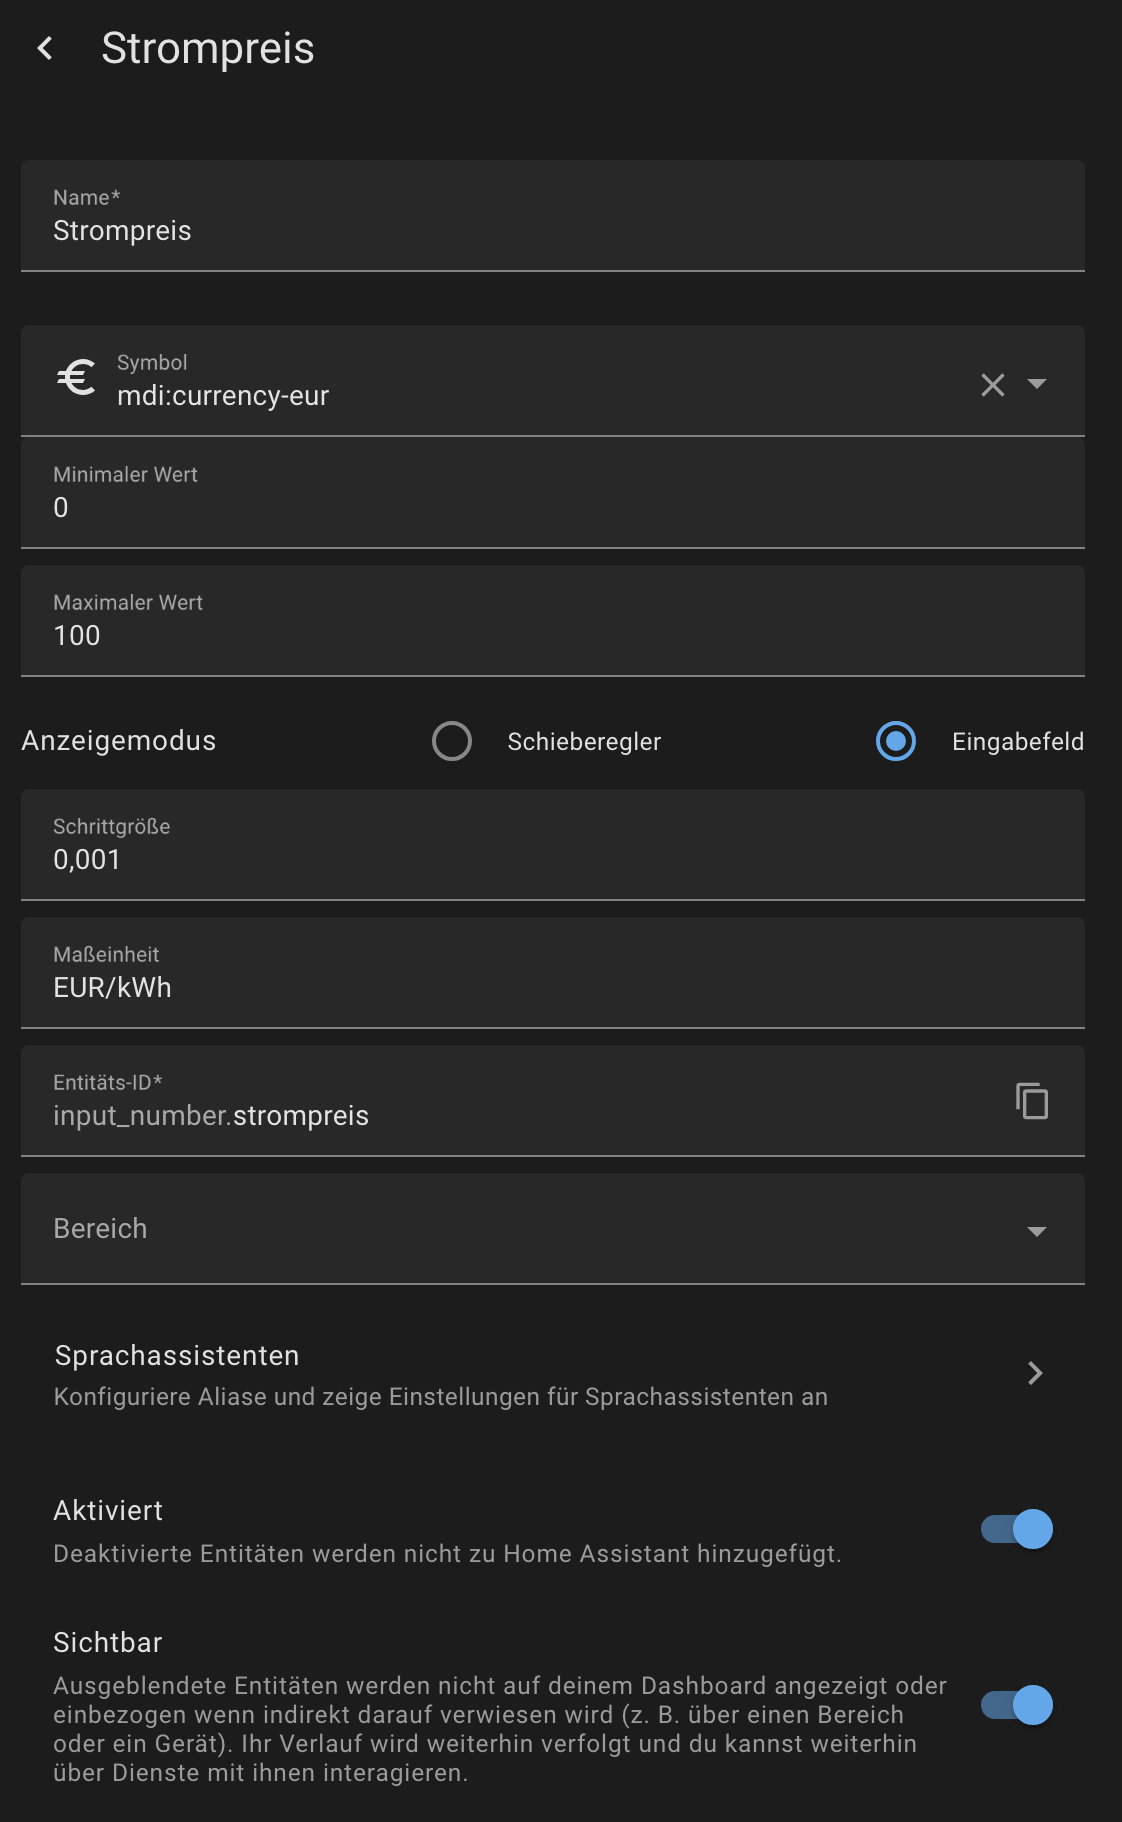Go back using the arrow icon
Viewport: 1122px width, 1822px height.
45,48
